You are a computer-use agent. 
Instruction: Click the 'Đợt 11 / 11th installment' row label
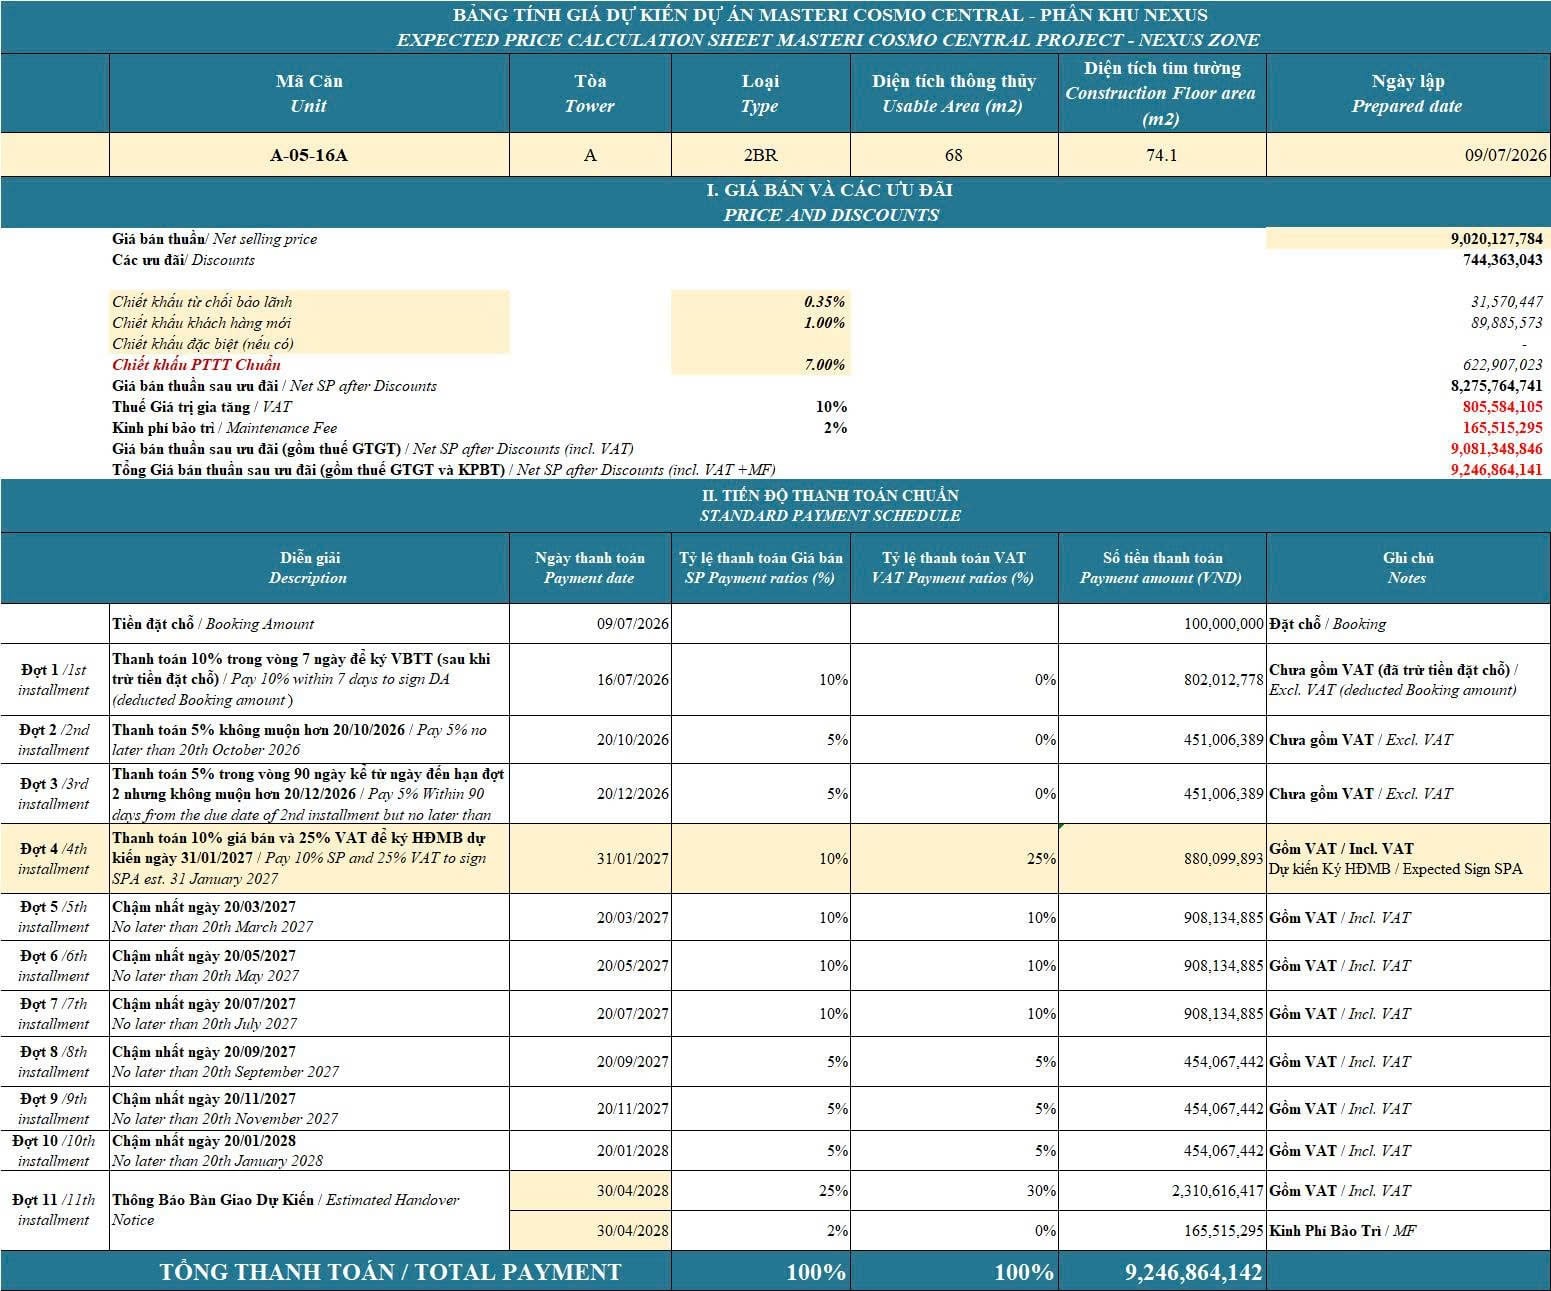54,1210
